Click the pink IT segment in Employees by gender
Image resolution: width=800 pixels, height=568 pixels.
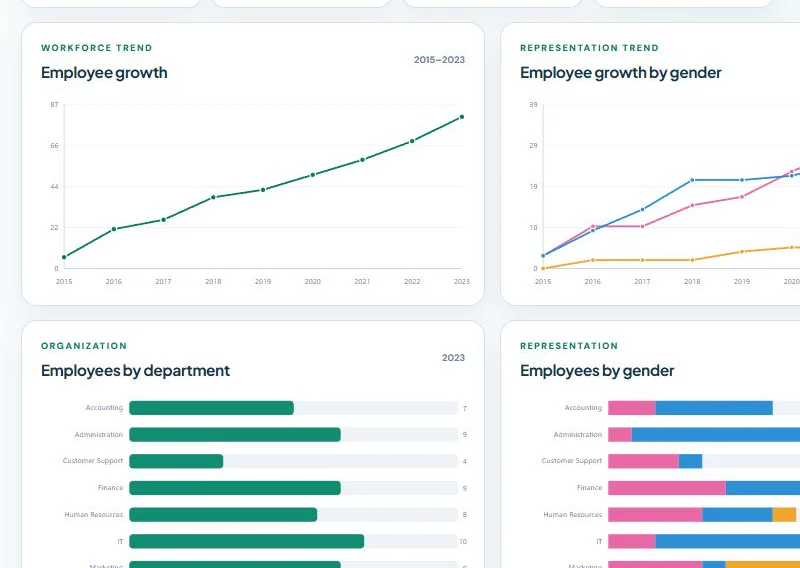click(x=632, y=541)
